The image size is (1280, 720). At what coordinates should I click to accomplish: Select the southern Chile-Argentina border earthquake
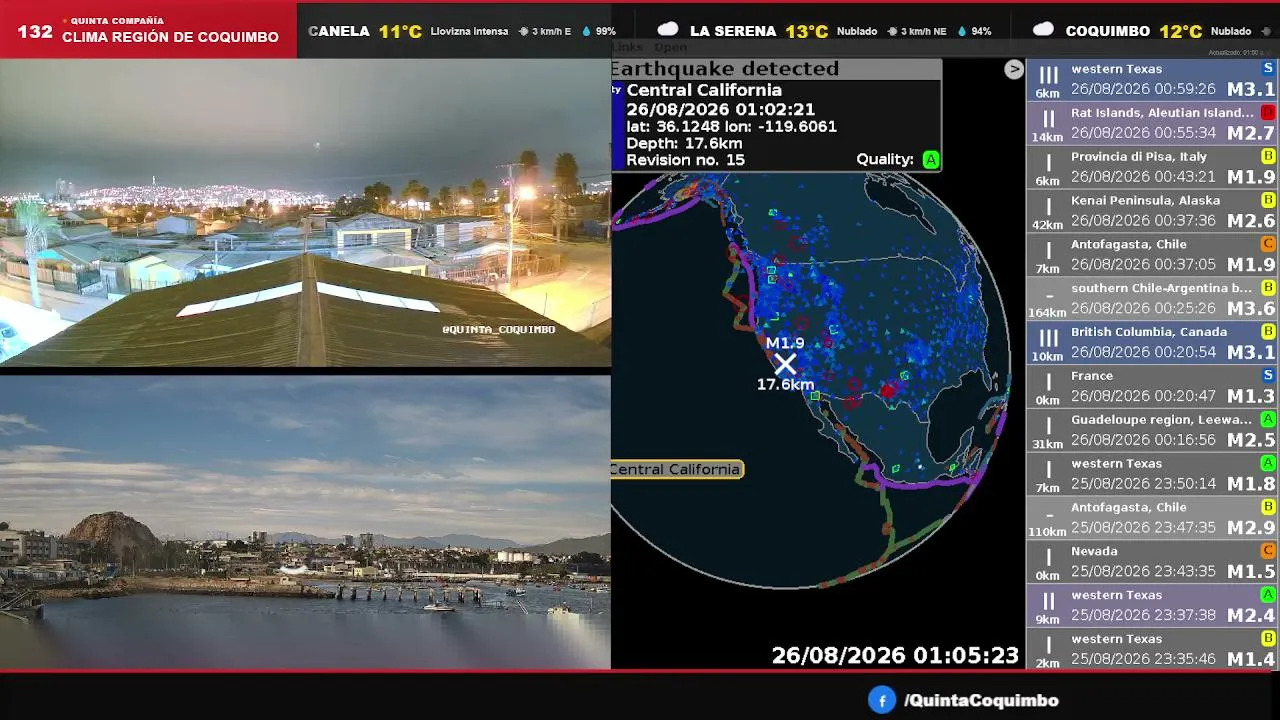(1152, 298)
